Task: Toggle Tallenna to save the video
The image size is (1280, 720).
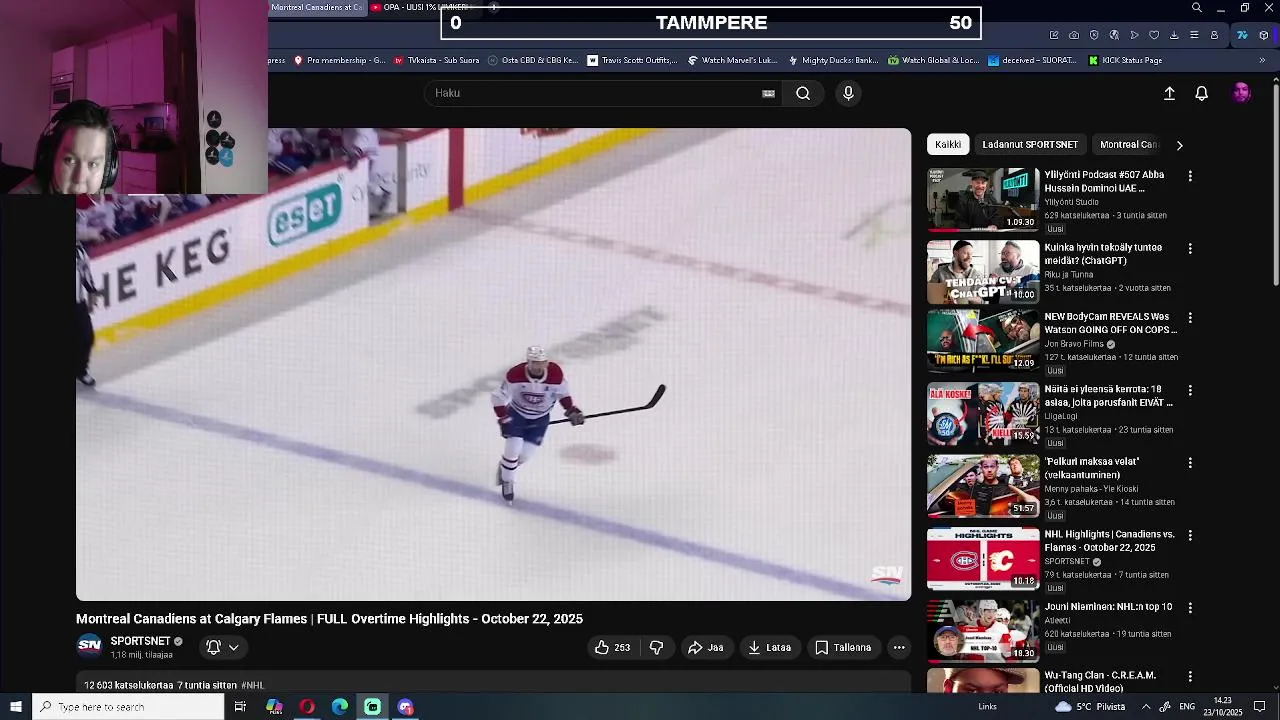Action: point(843,647)
